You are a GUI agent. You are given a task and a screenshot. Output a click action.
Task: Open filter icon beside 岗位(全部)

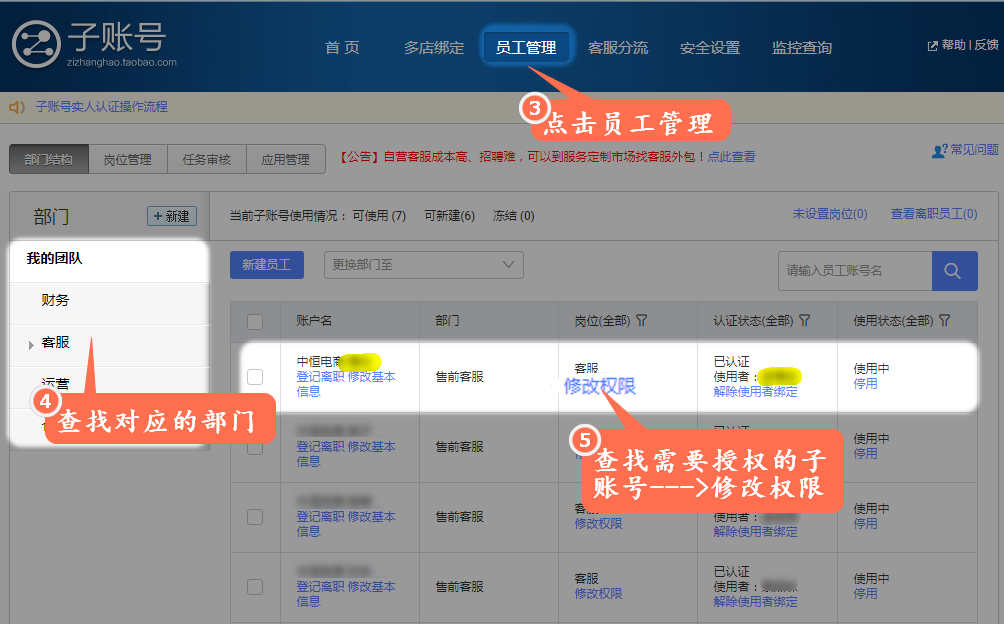pyautogui.click(x=641, y=321)
